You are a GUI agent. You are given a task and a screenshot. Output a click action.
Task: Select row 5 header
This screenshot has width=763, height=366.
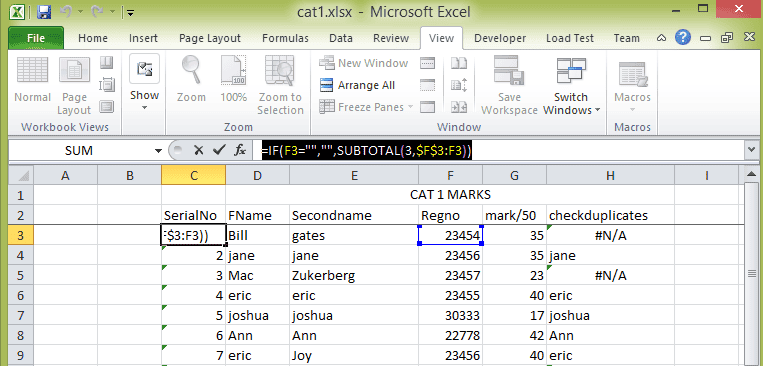[21, 275]
